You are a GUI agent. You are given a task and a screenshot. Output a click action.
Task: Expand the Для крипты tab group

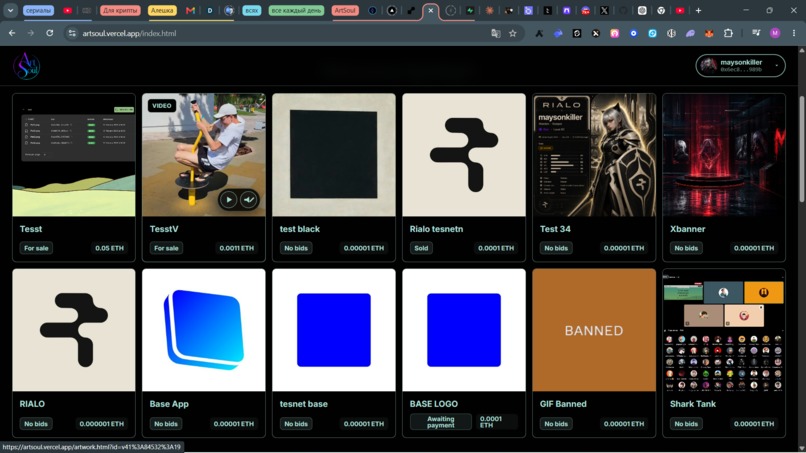click(x=120, y=10)
